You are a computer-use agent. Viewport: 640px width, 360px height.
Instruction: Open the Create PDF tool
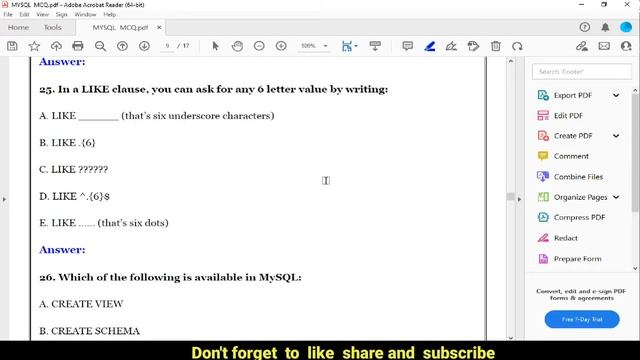tap(573, 136)
